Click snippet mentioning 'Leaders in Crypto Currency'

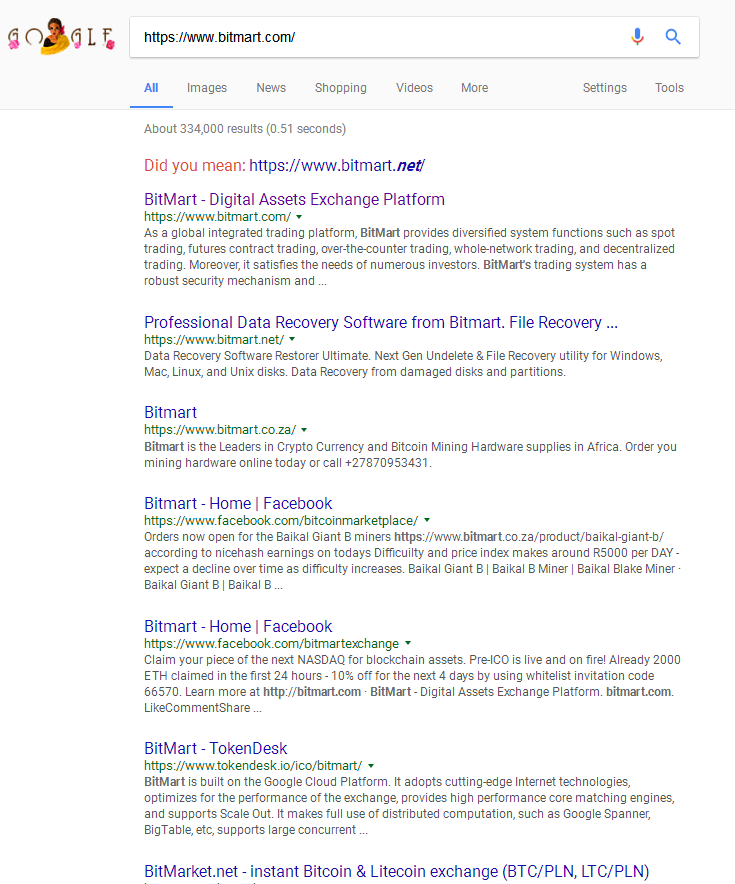point(410,454)
